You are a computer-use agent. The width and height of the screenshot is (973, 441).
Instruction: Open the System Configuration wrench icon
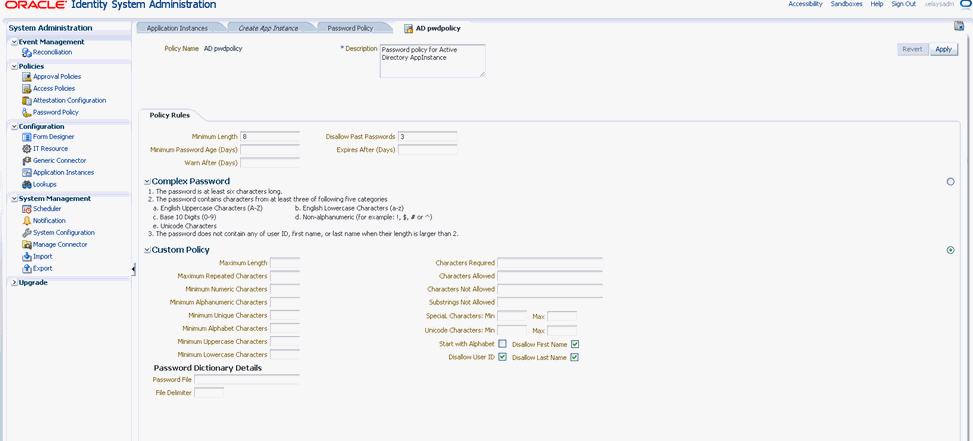[27, 233]
